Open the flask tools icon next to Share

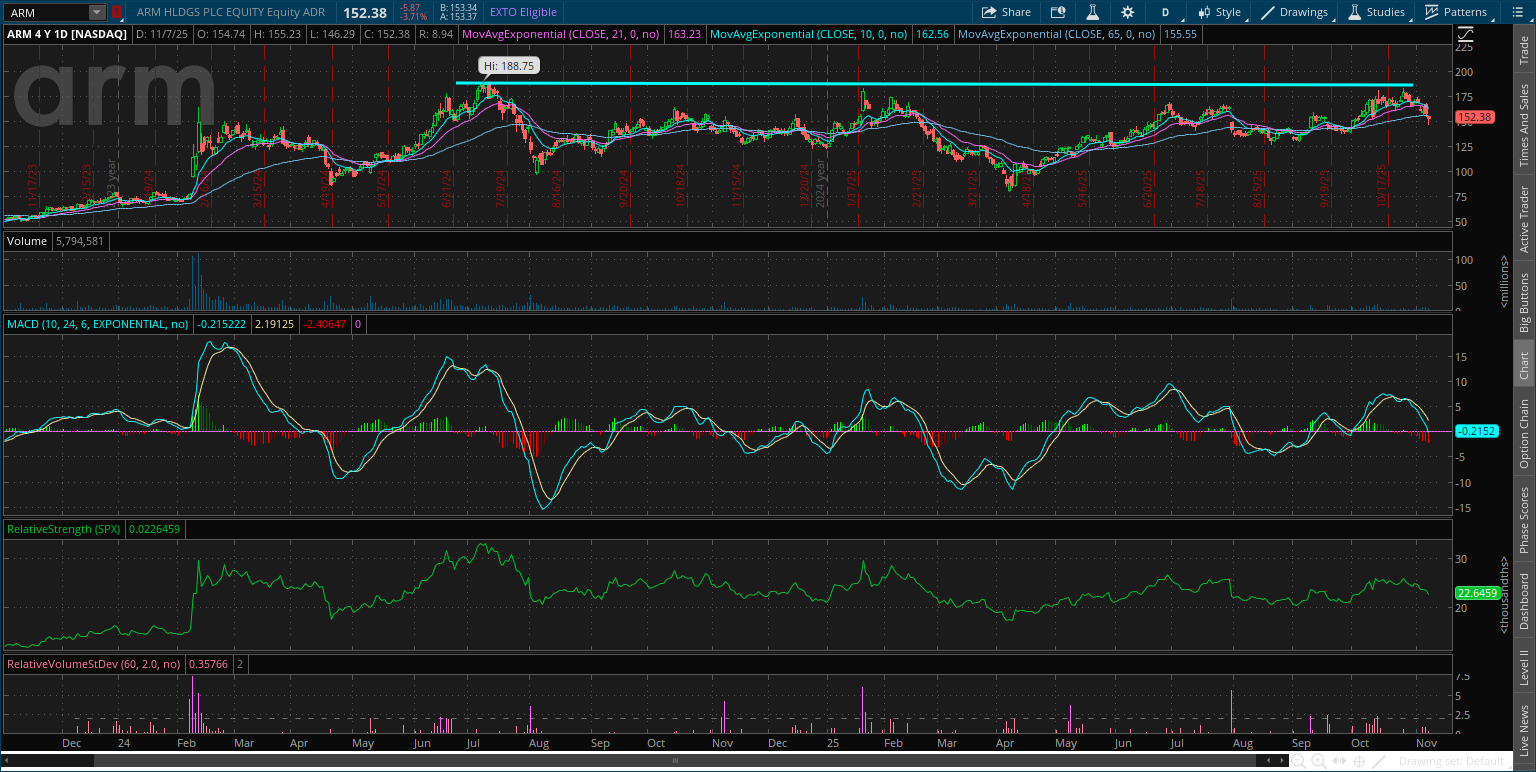point(1094,12)
